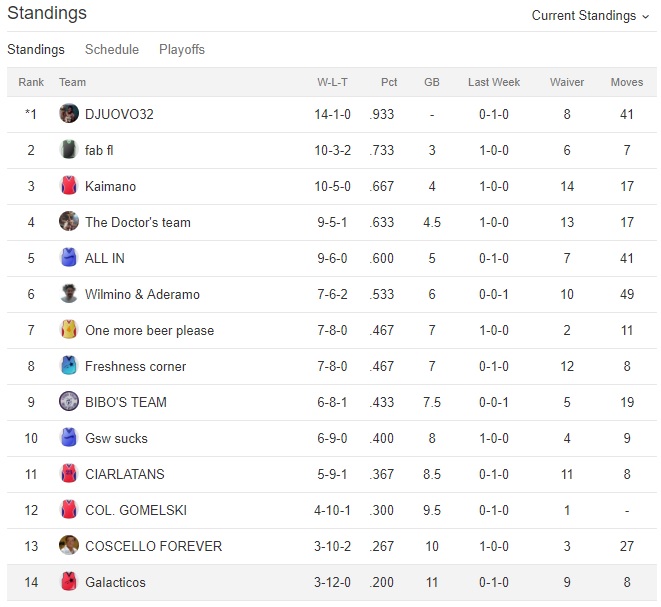Open the Galacticos team link
This screenshot has height=607, width=661.
coord(118,582)
